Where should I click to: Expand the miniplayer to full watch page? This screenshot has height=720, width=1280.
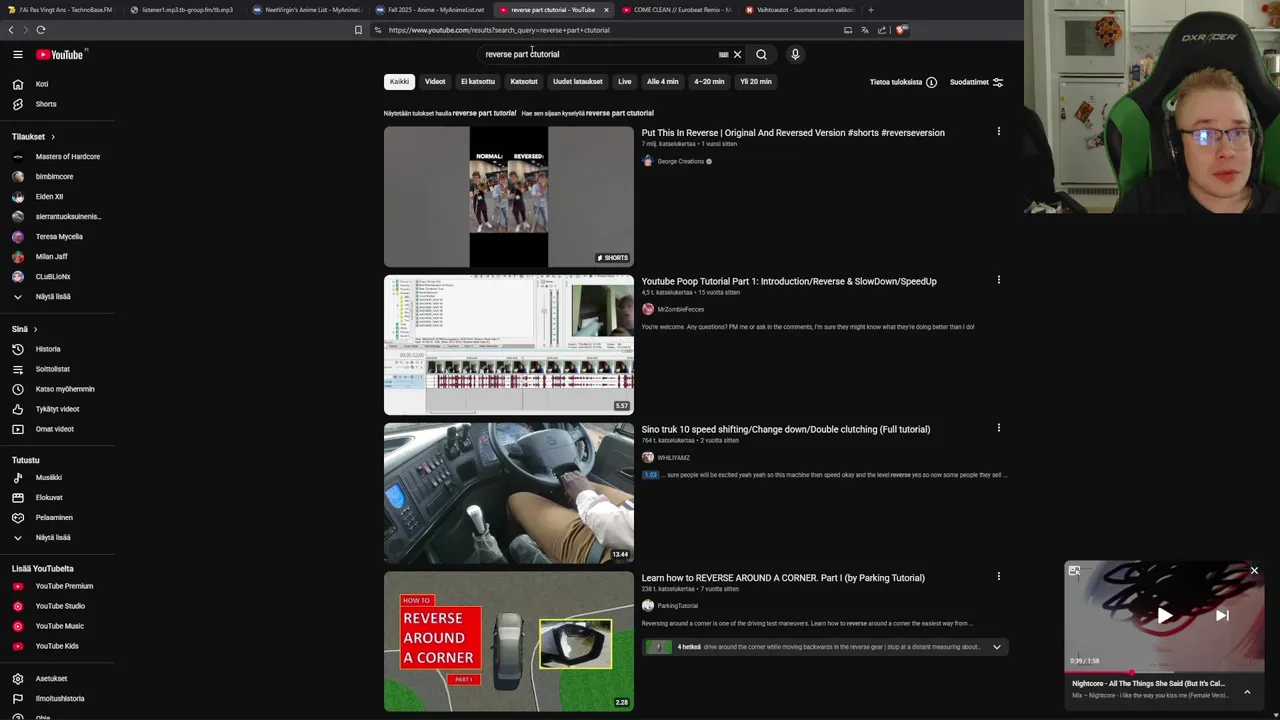(x=1074, y=571)
